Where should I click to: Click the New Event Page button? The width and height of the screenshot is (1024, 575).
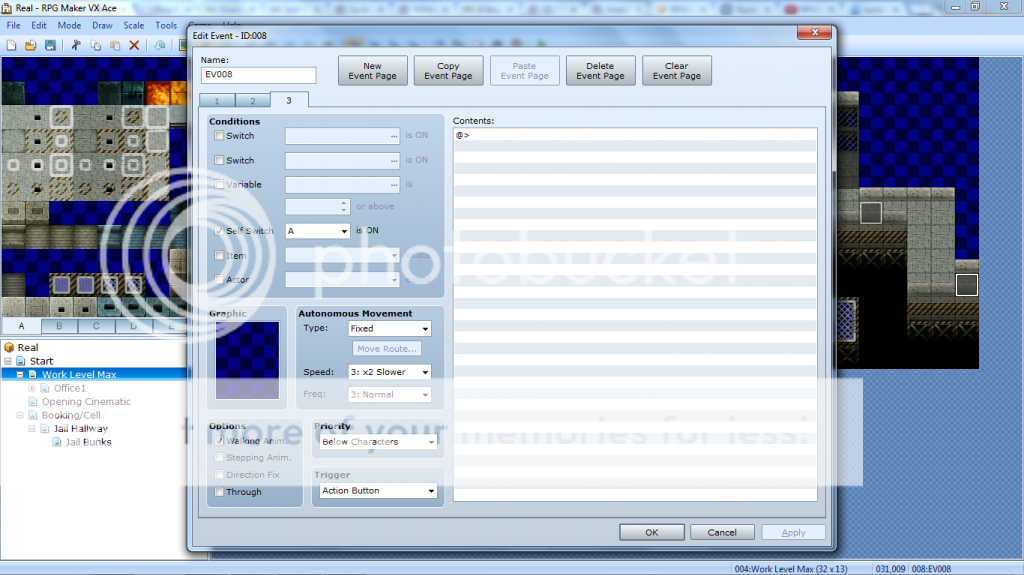(372, 71)
